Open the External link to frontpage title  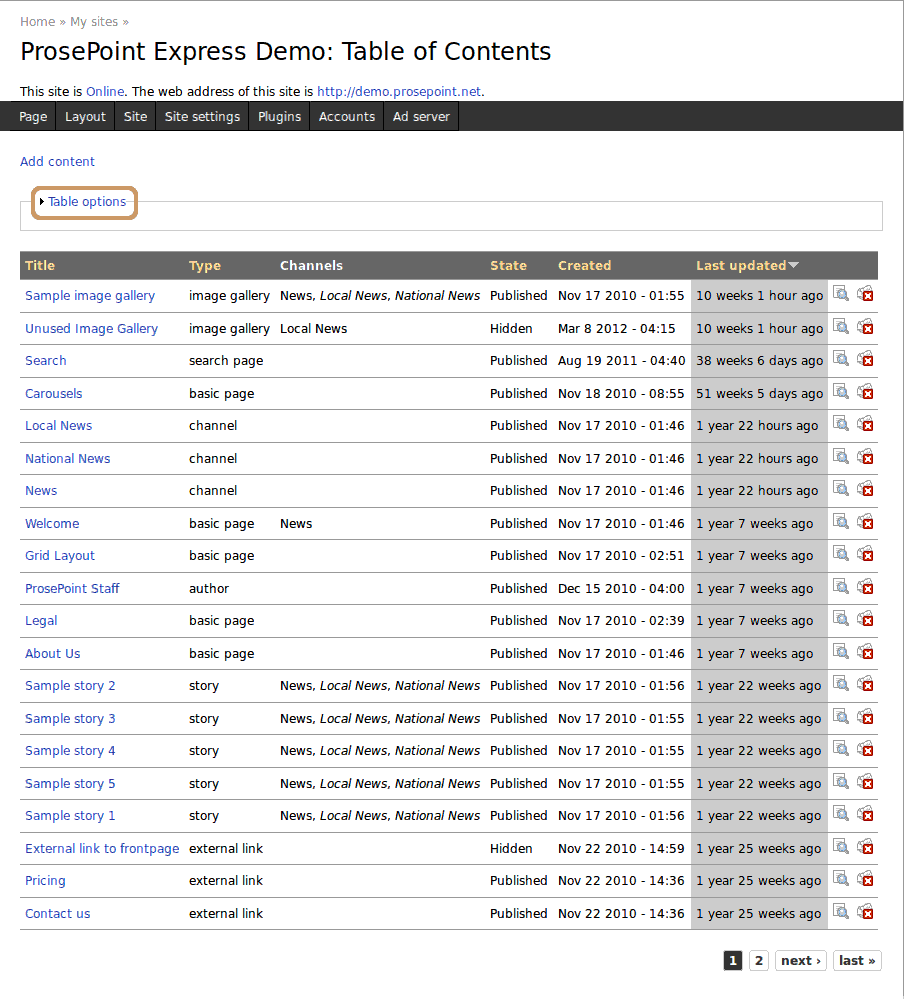[x=102, y=849]
